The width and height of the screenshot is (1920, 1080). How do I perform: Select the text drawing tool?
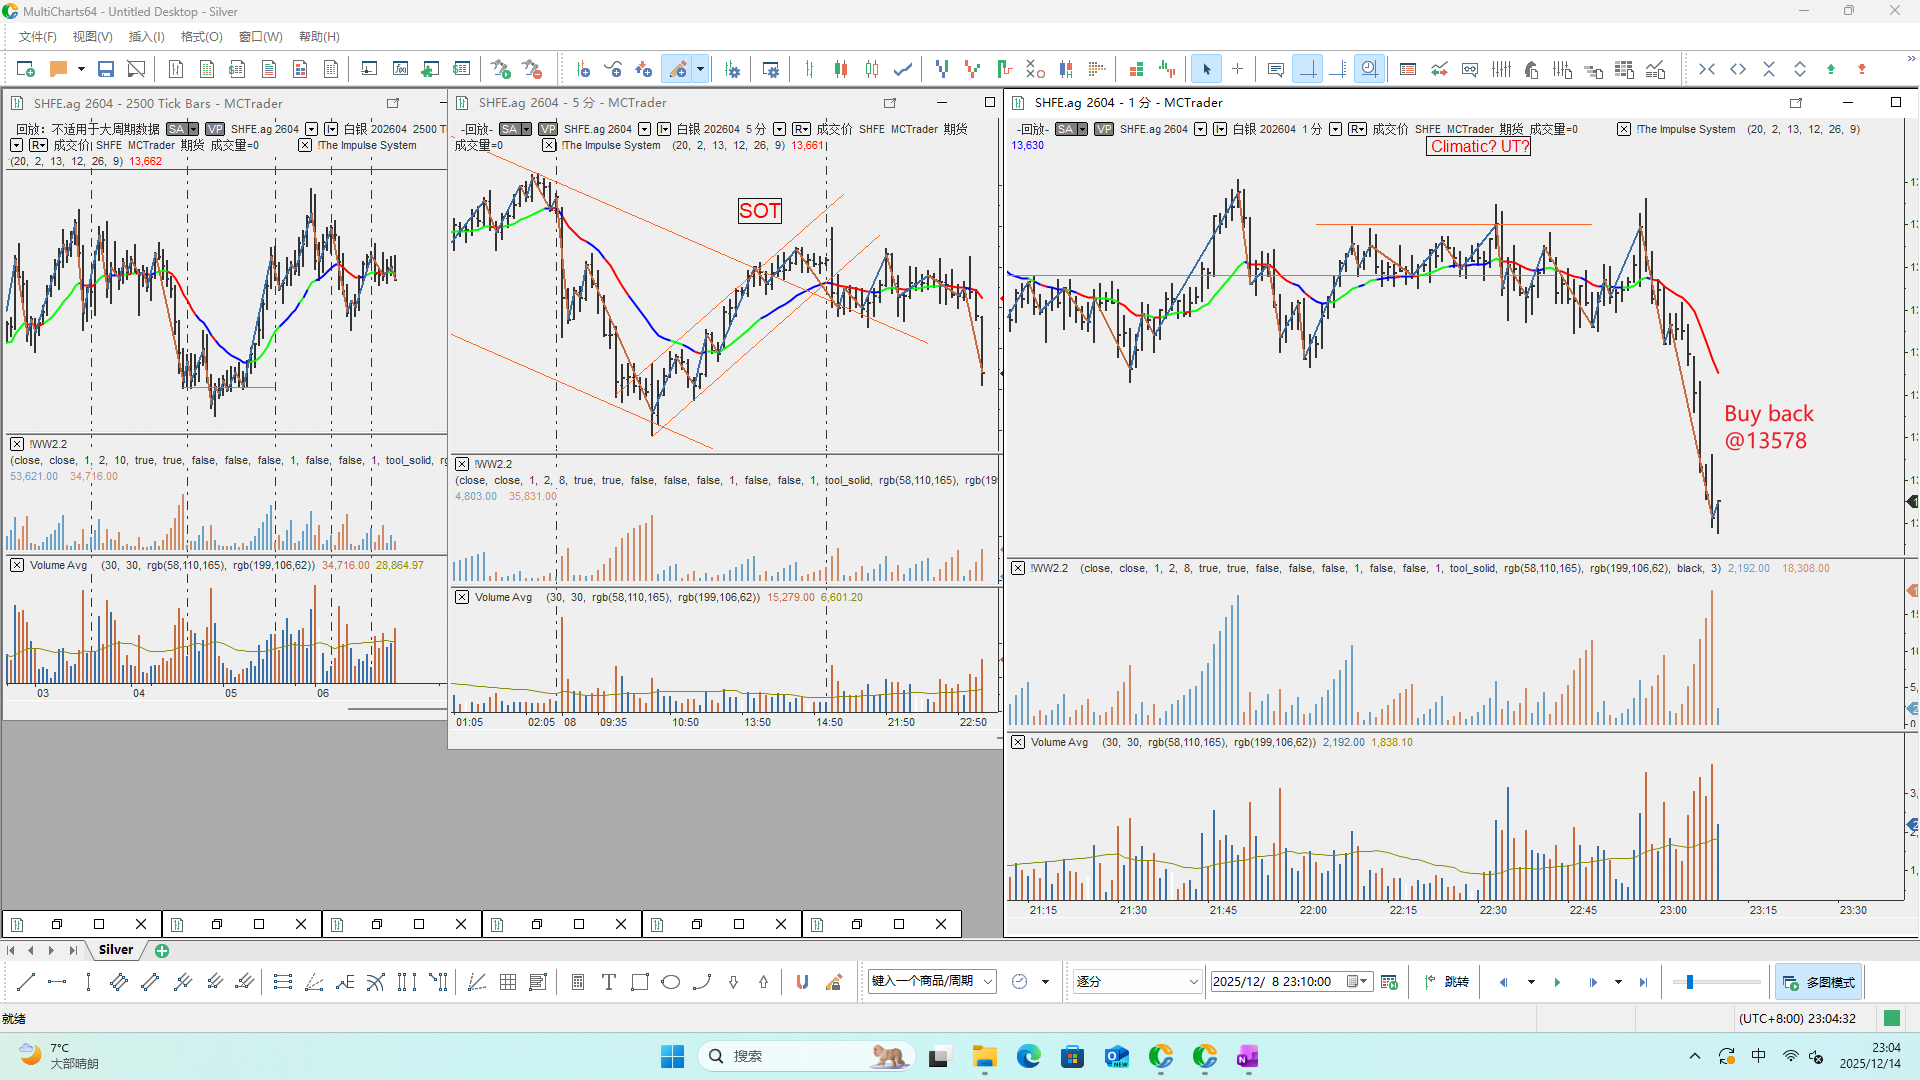(x=608, y=982)
